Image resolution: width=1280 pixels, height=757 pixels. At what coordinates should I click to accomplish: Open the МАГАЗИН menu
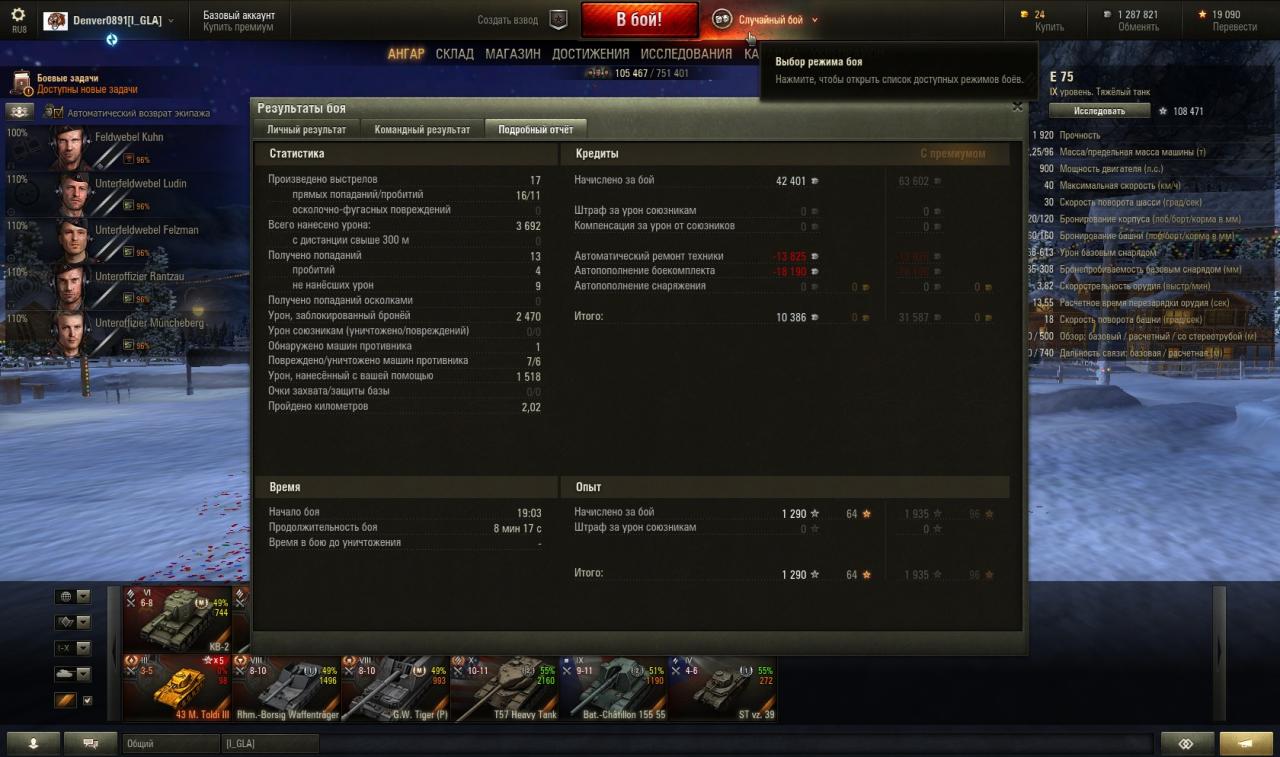point(513,54)
